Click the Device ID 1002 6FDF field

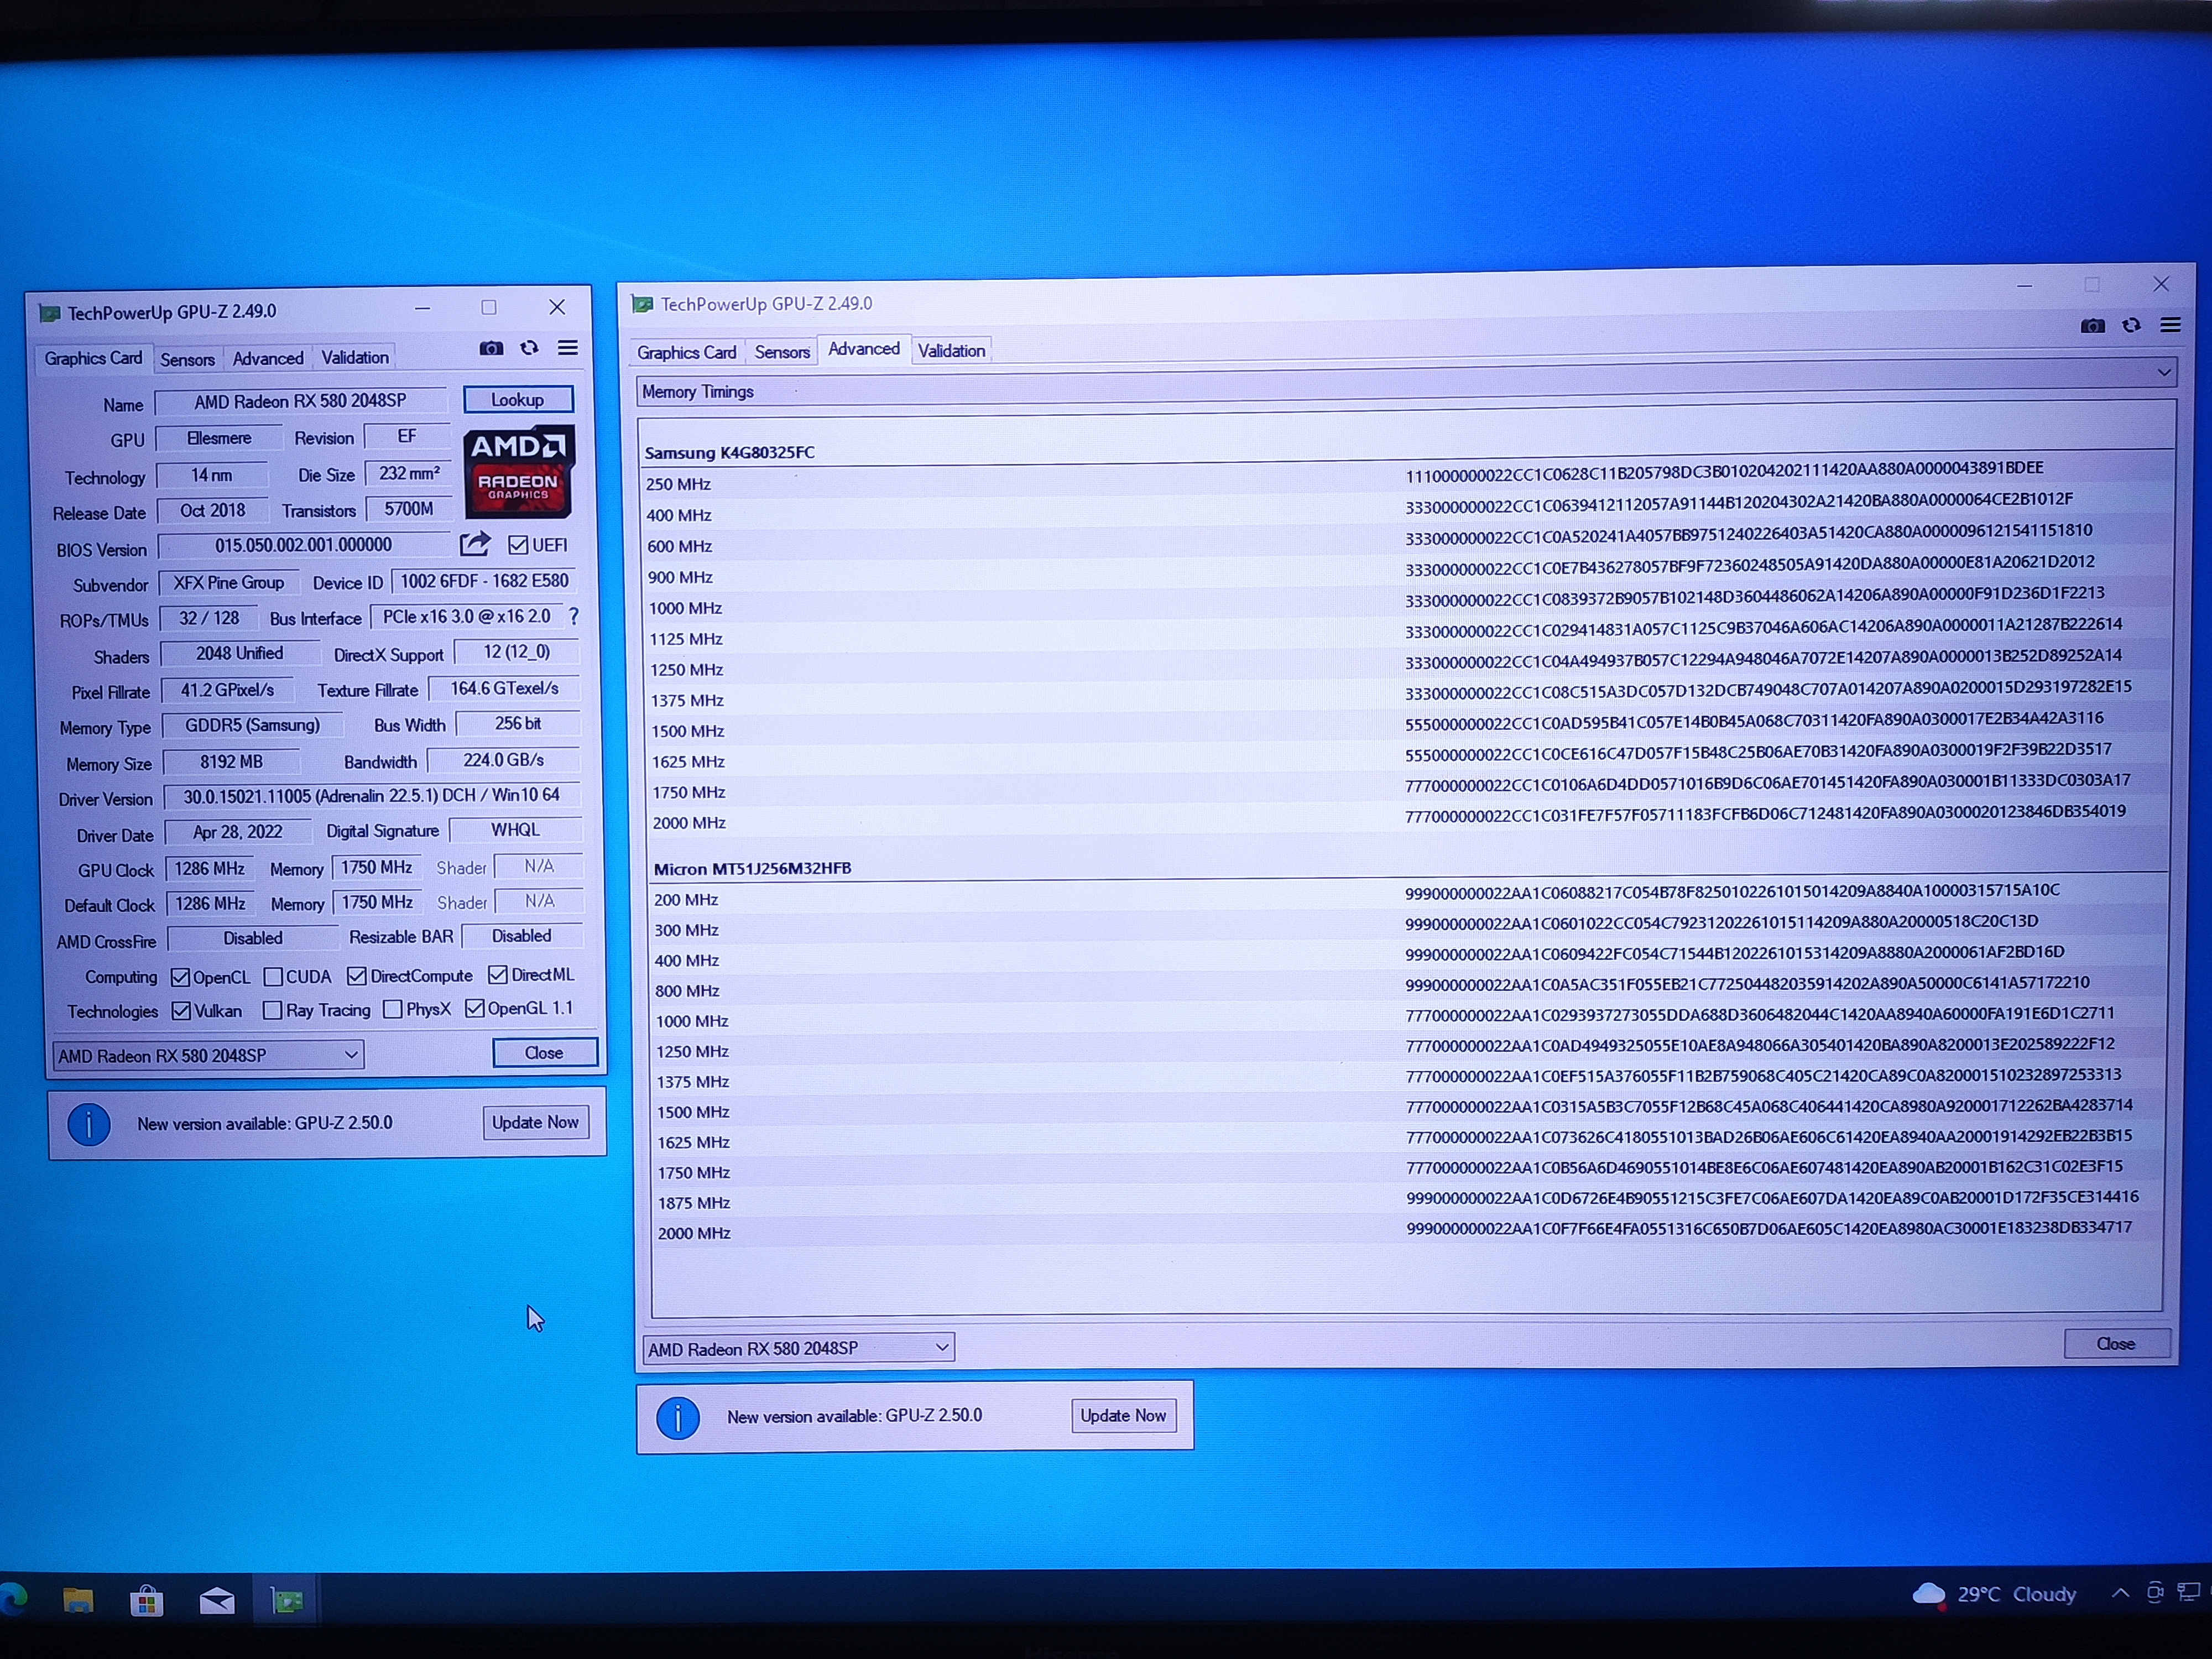coord(485,581)
